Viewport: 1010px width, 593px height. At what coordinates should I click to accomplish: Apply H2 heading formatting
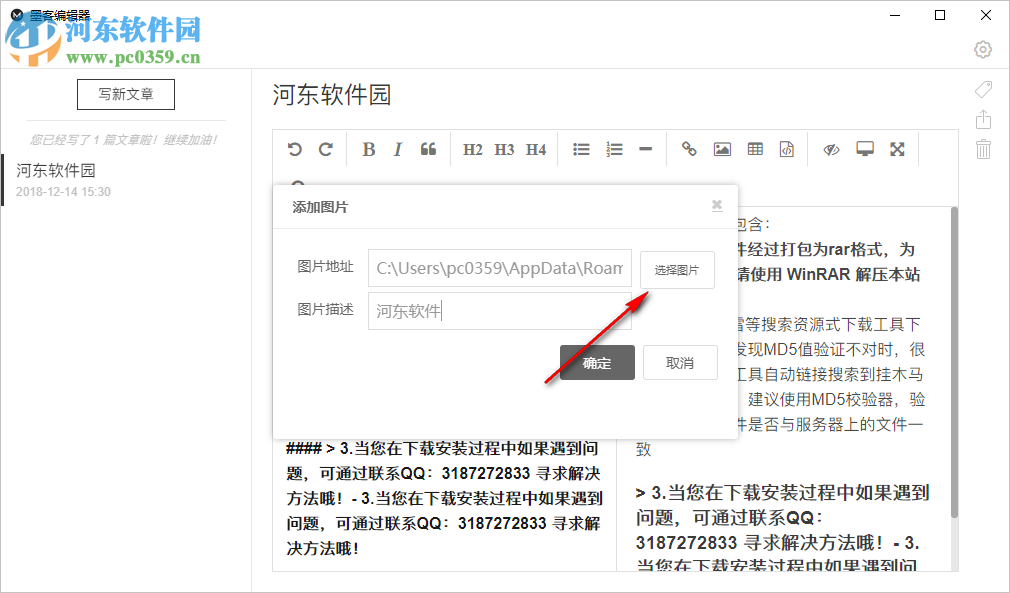coord(472,148)
